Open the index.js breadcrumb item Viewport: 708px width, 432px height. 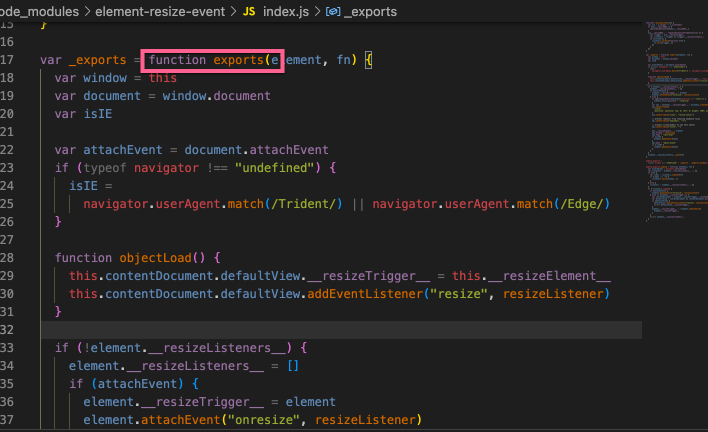(286, 11)
